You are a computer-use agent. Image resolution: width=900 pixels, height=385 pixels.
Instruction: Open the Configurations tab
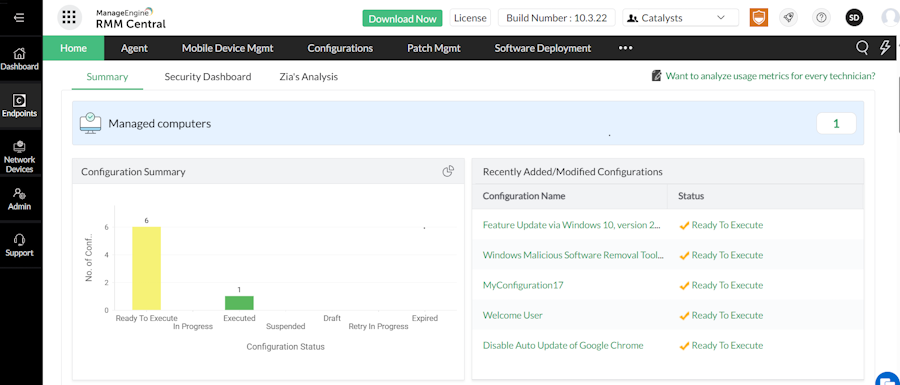coord(340,48)
